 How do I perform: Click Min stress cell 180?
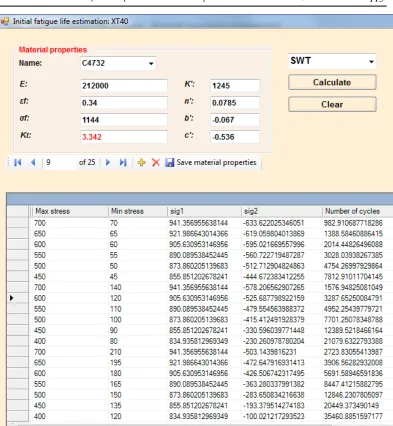coord(137,373)
